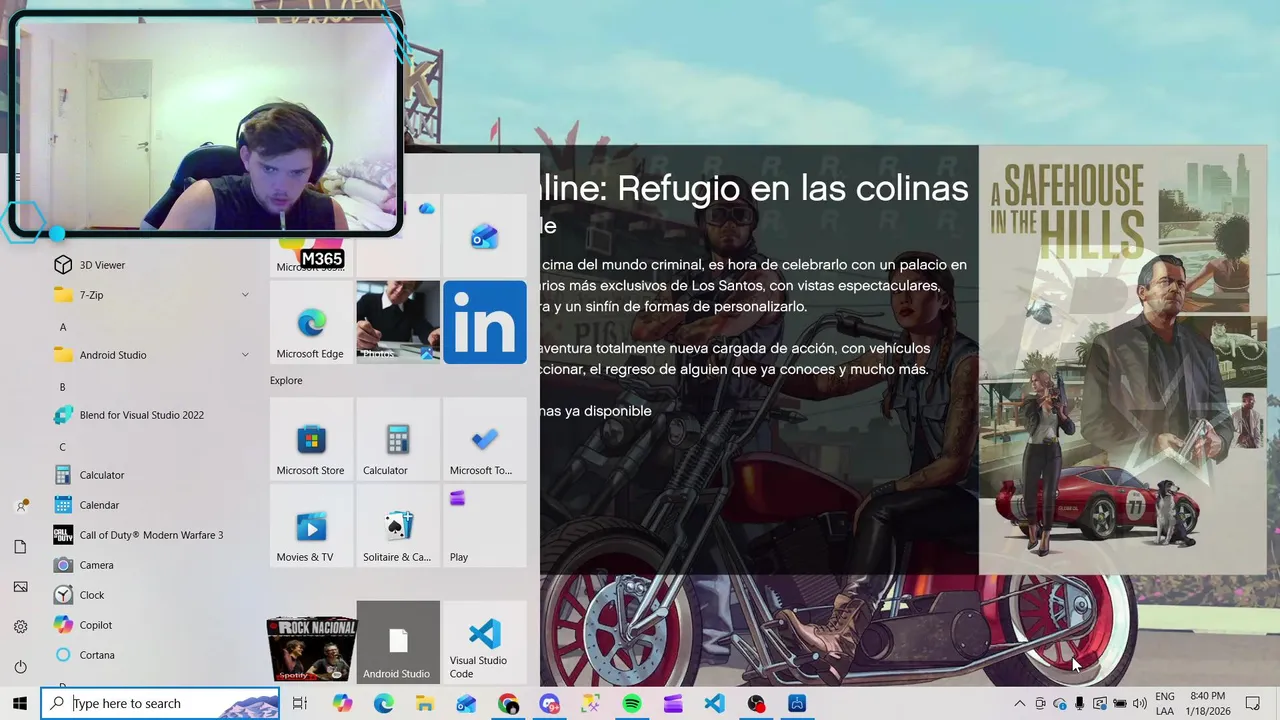Open the Play tile
Image resolution: width=1280 pixels, height=720 pixels.
(x=485, y=526)
